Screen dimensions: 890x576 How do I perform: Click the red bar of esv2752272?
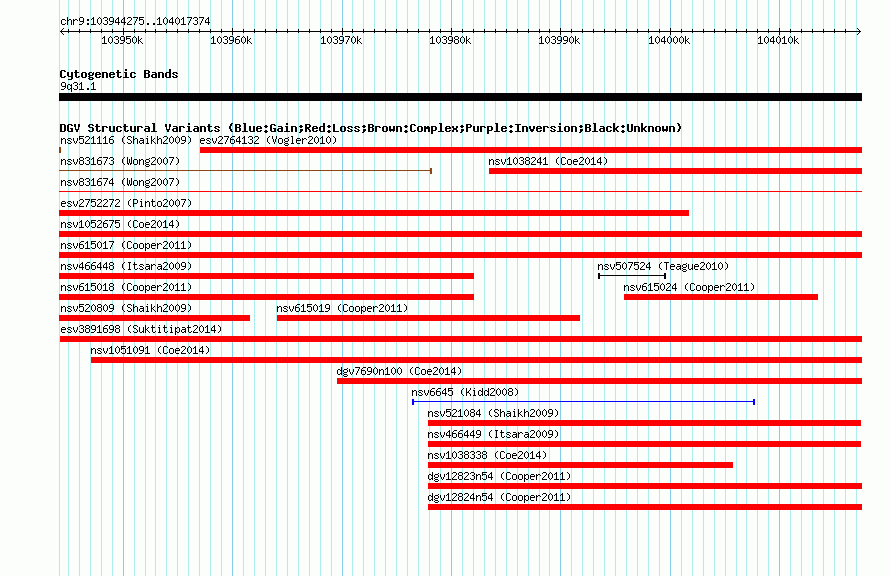point(374,213)
